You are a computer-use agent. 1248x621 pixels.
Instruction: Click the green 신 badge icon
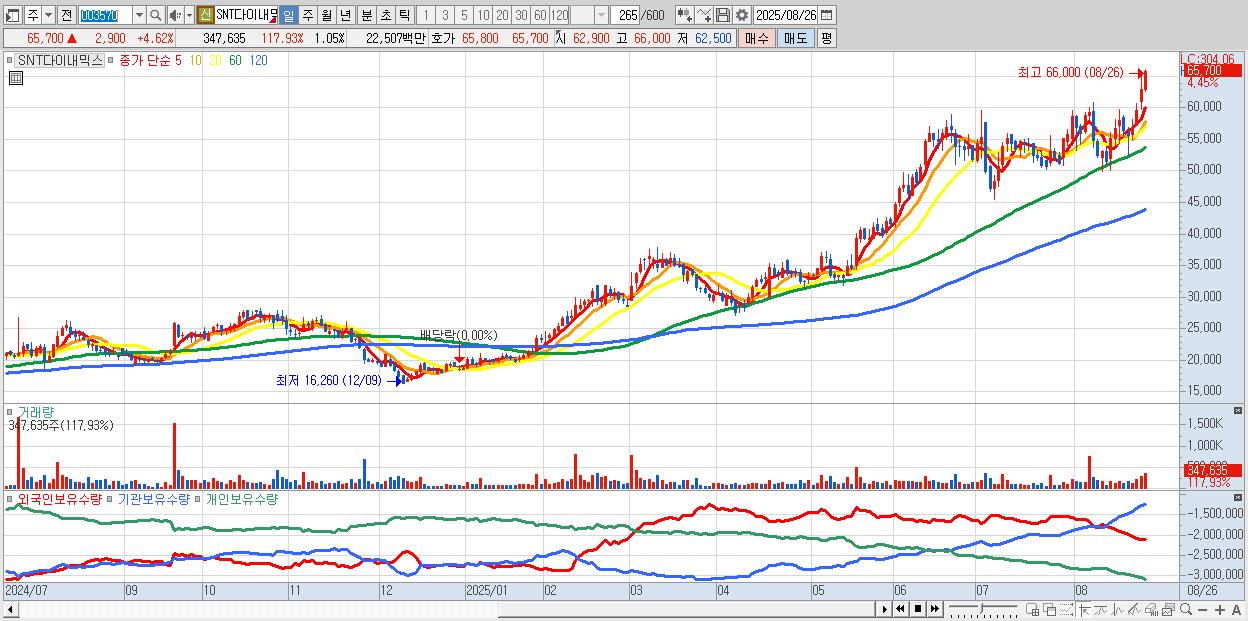[x=205, y=15]
